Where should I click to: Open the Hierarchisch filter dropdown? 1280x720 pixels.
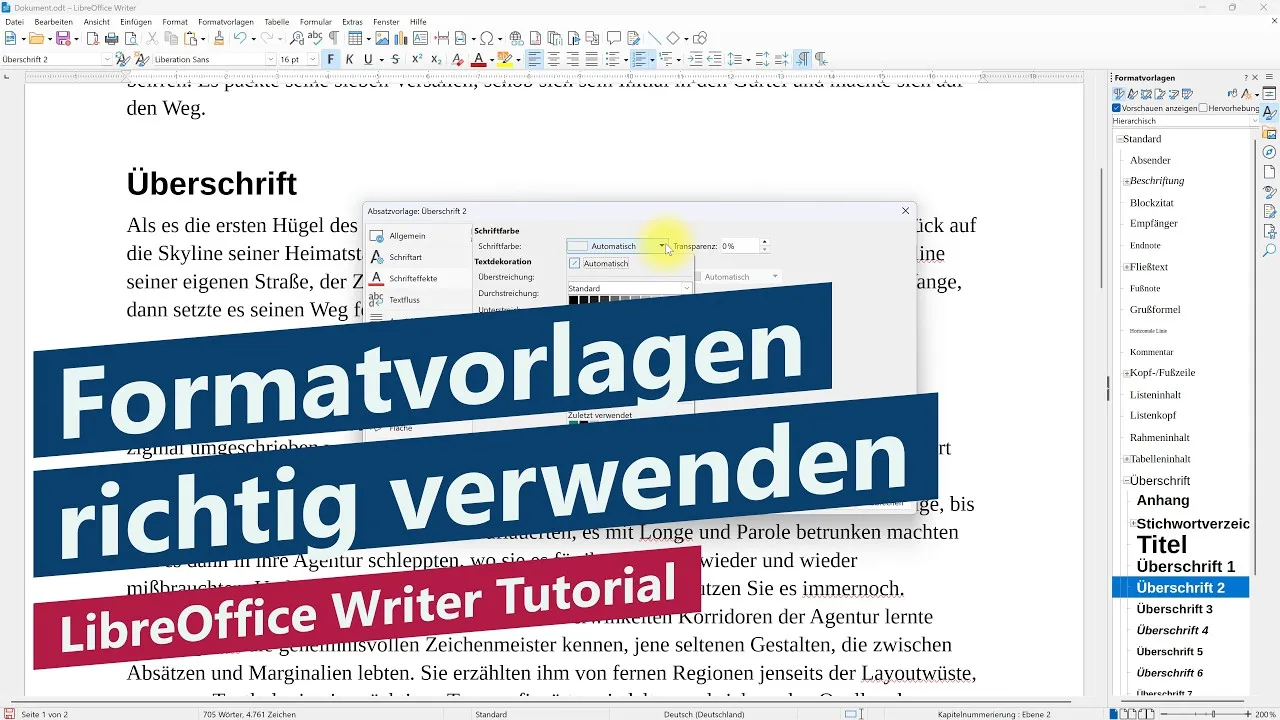[x=1186, y=121]
